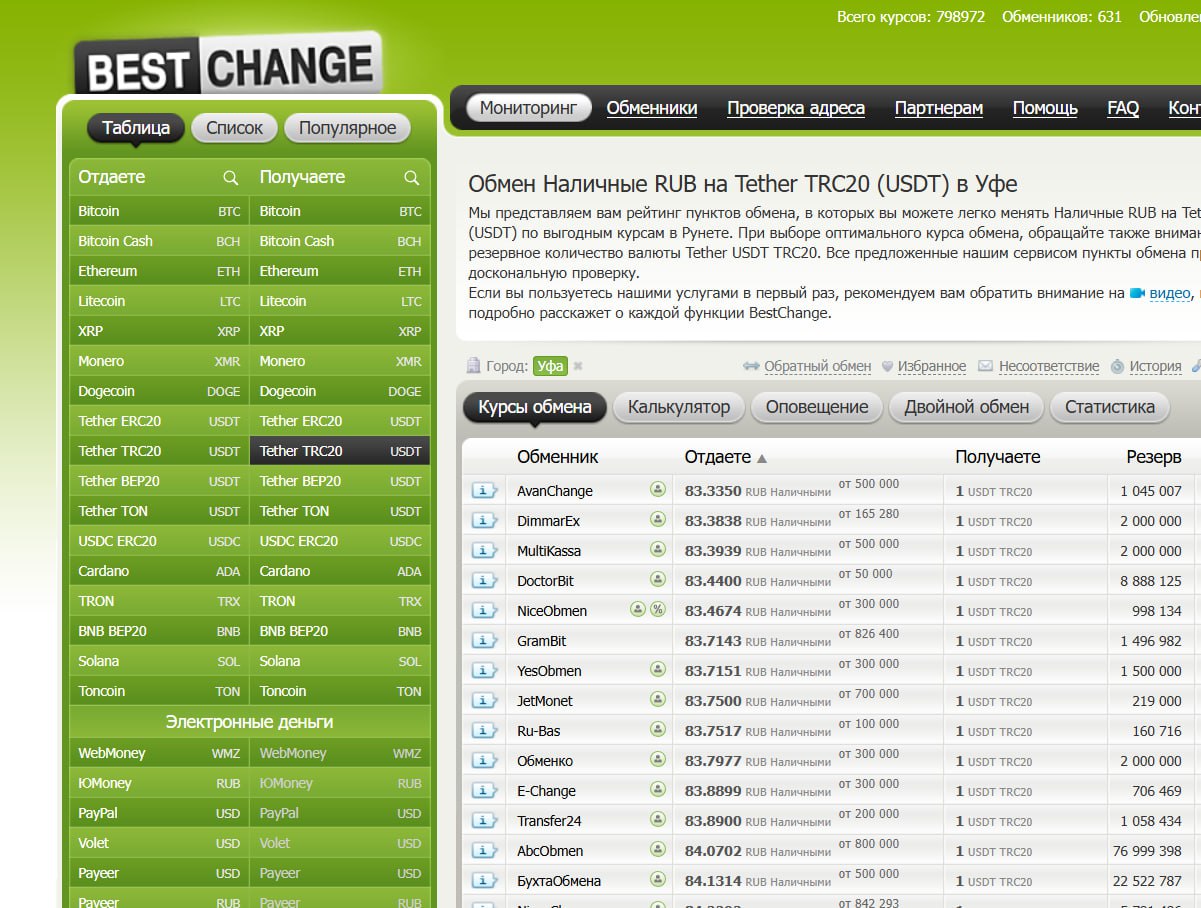Switch currency view to Список
The width and height of the screenshot is (1201, 908).
click(234, 128)
